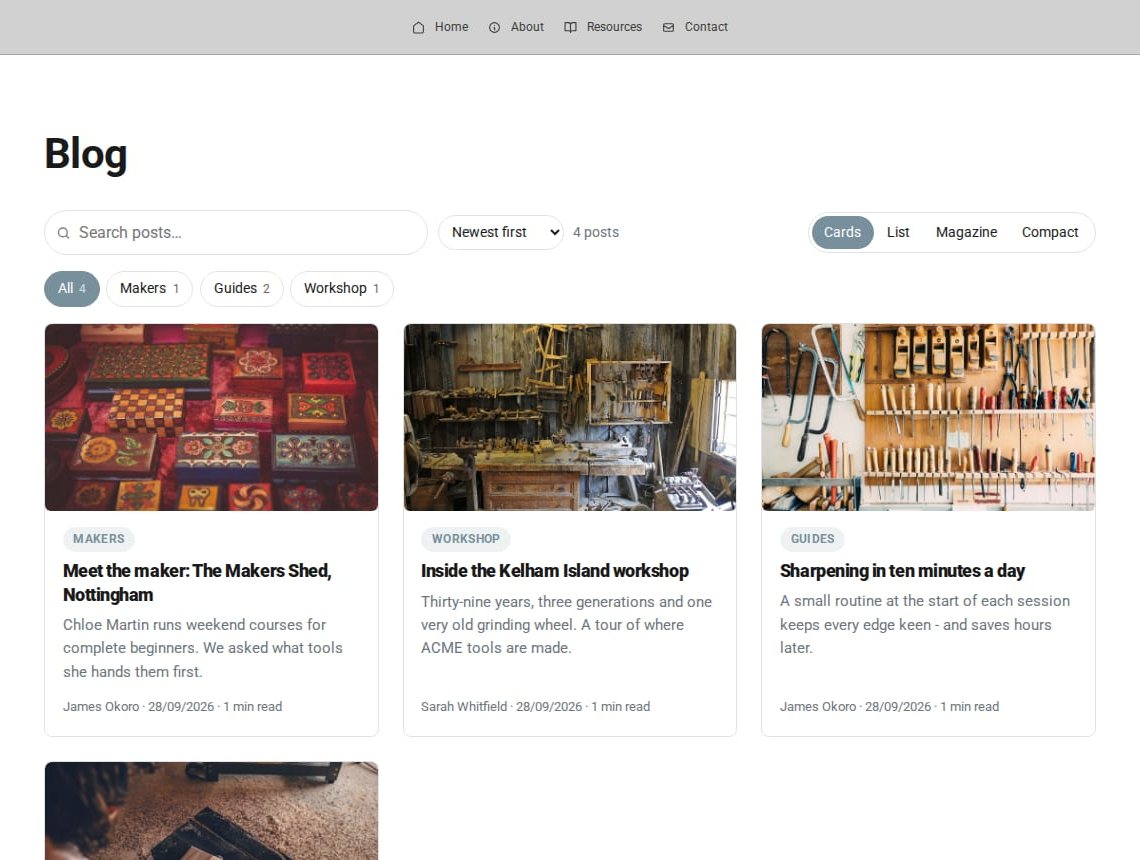
Task: Switch to Cards view
Action: (x=842, y=233)
